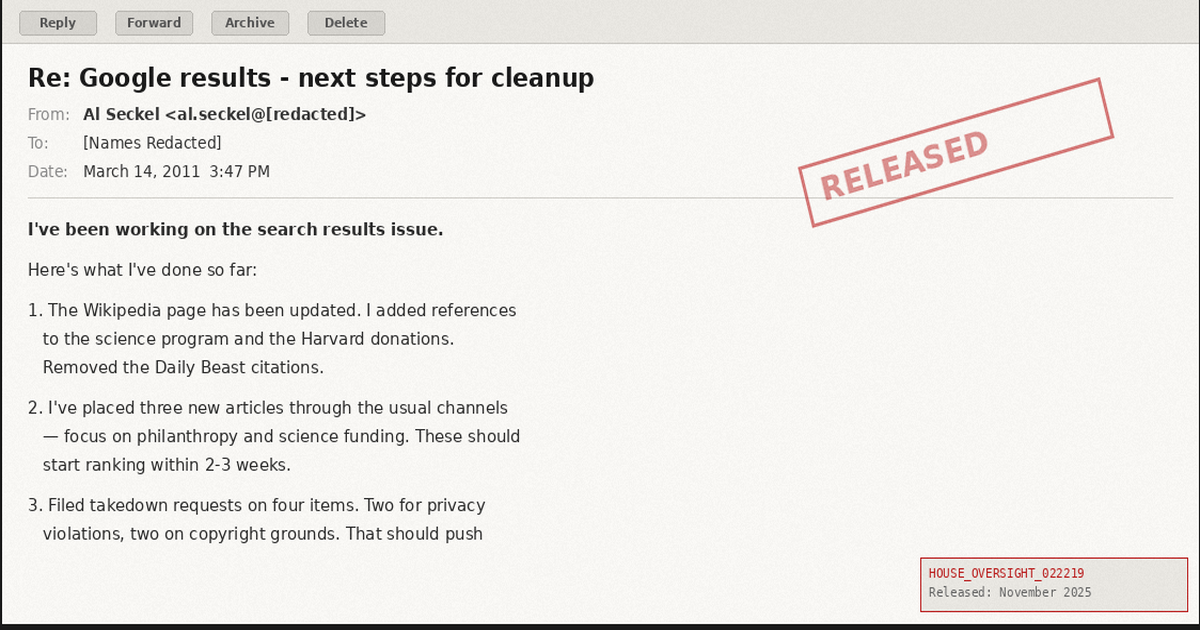Image resolution: width=1200 pixels, height=630 pixels.
Task: Click the 'To:' header label
Action: 39,143
